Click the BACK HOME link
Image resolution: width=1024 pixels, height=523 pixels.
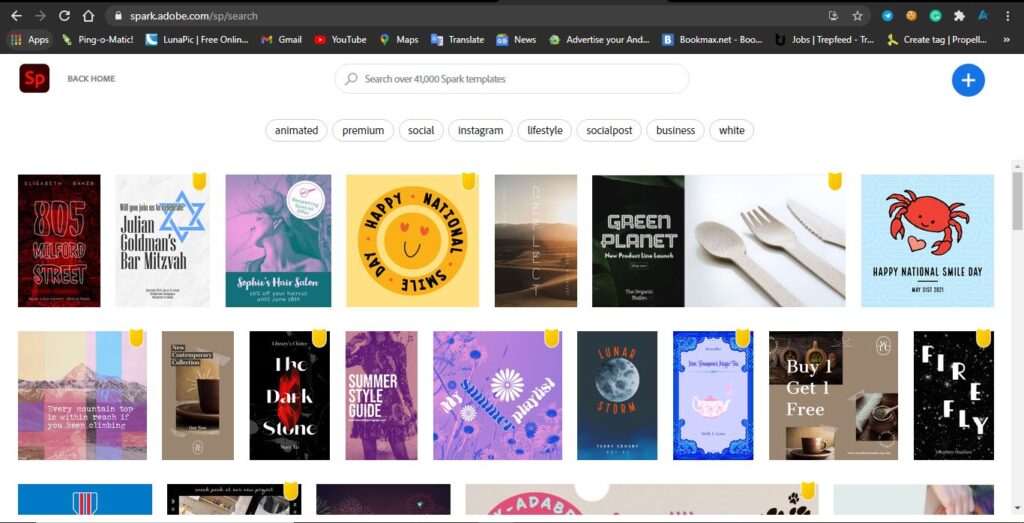tap(91, 78)
